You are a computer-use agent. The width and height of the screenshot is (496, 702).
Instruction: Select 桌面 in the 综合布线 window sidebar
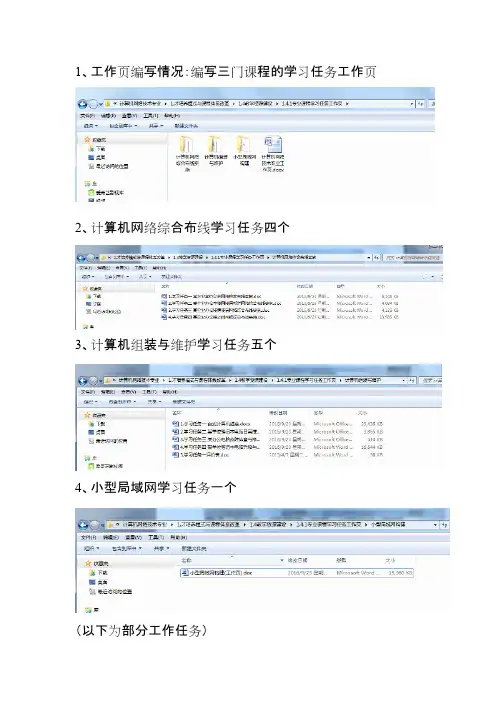[94, 304]
